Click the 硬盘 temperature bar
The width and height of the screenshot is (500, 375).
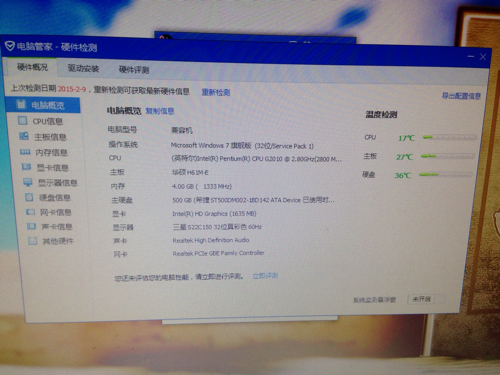(445, 174)
